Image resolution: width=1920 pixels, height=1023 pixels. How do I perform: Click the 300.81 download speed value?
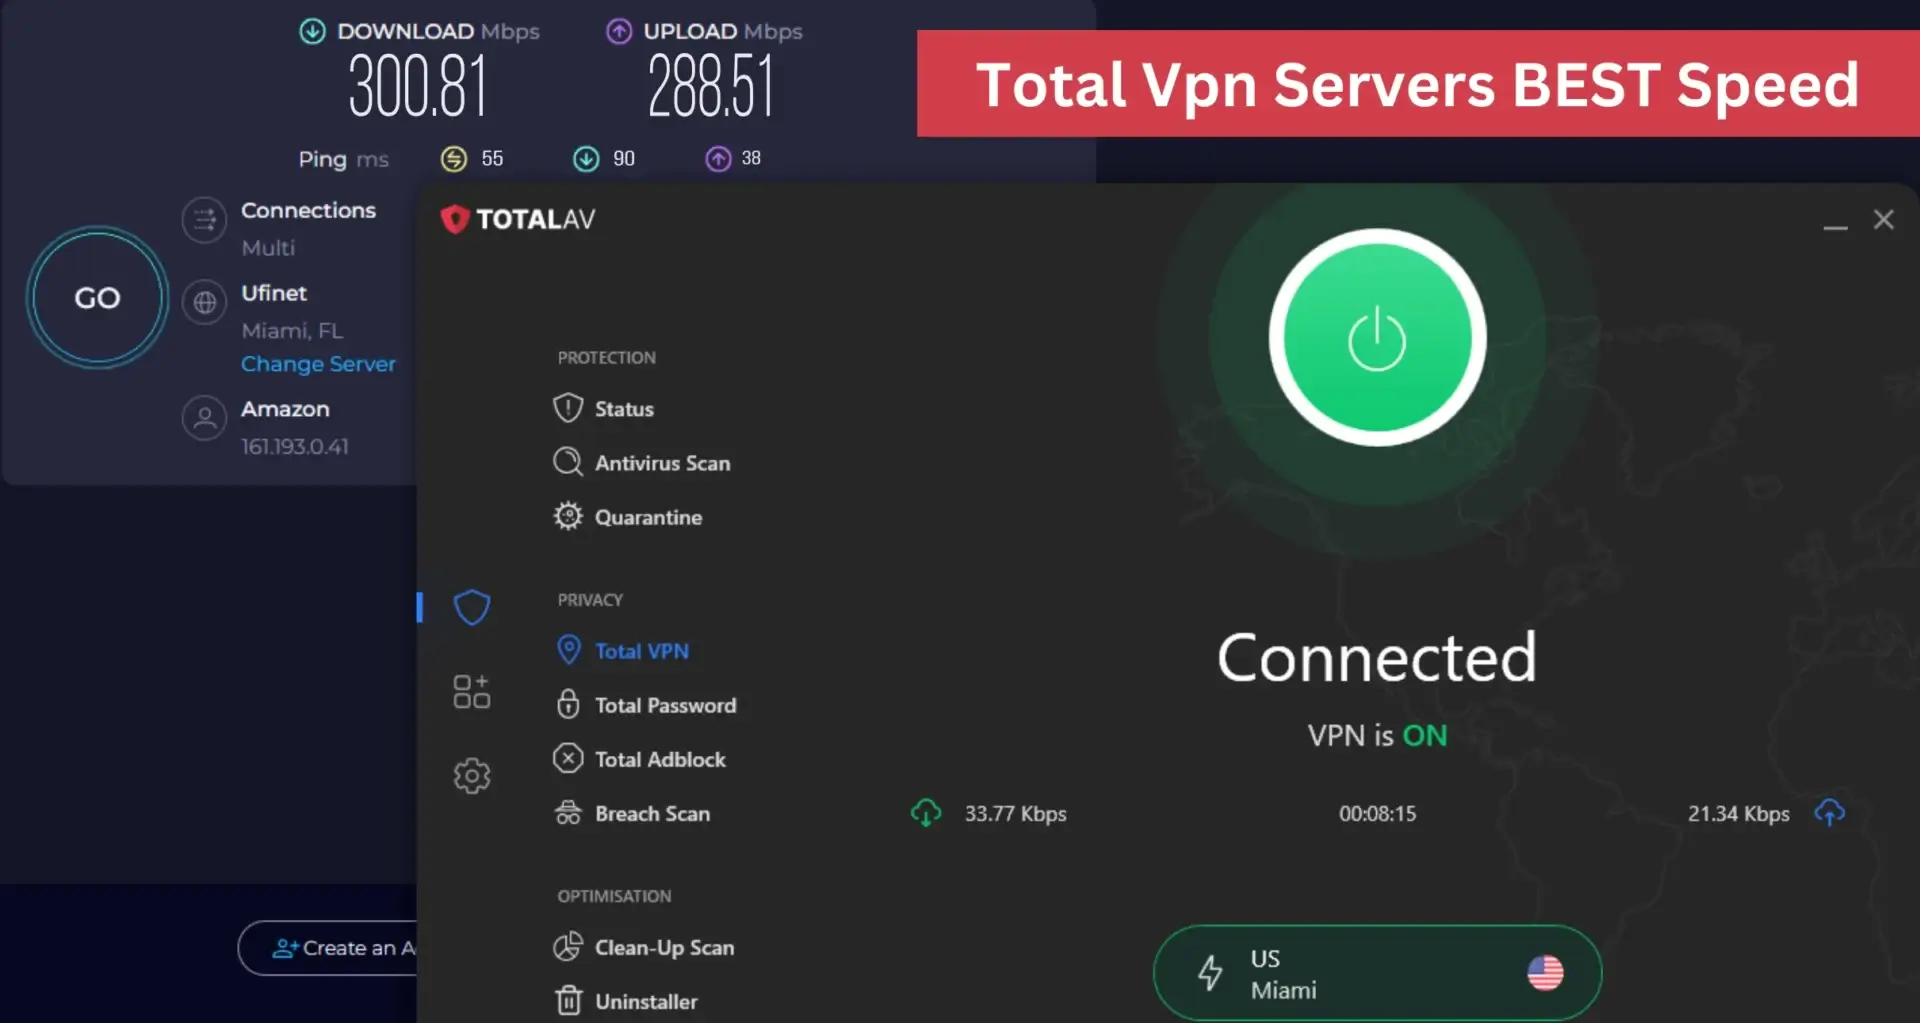coord(418,86)
